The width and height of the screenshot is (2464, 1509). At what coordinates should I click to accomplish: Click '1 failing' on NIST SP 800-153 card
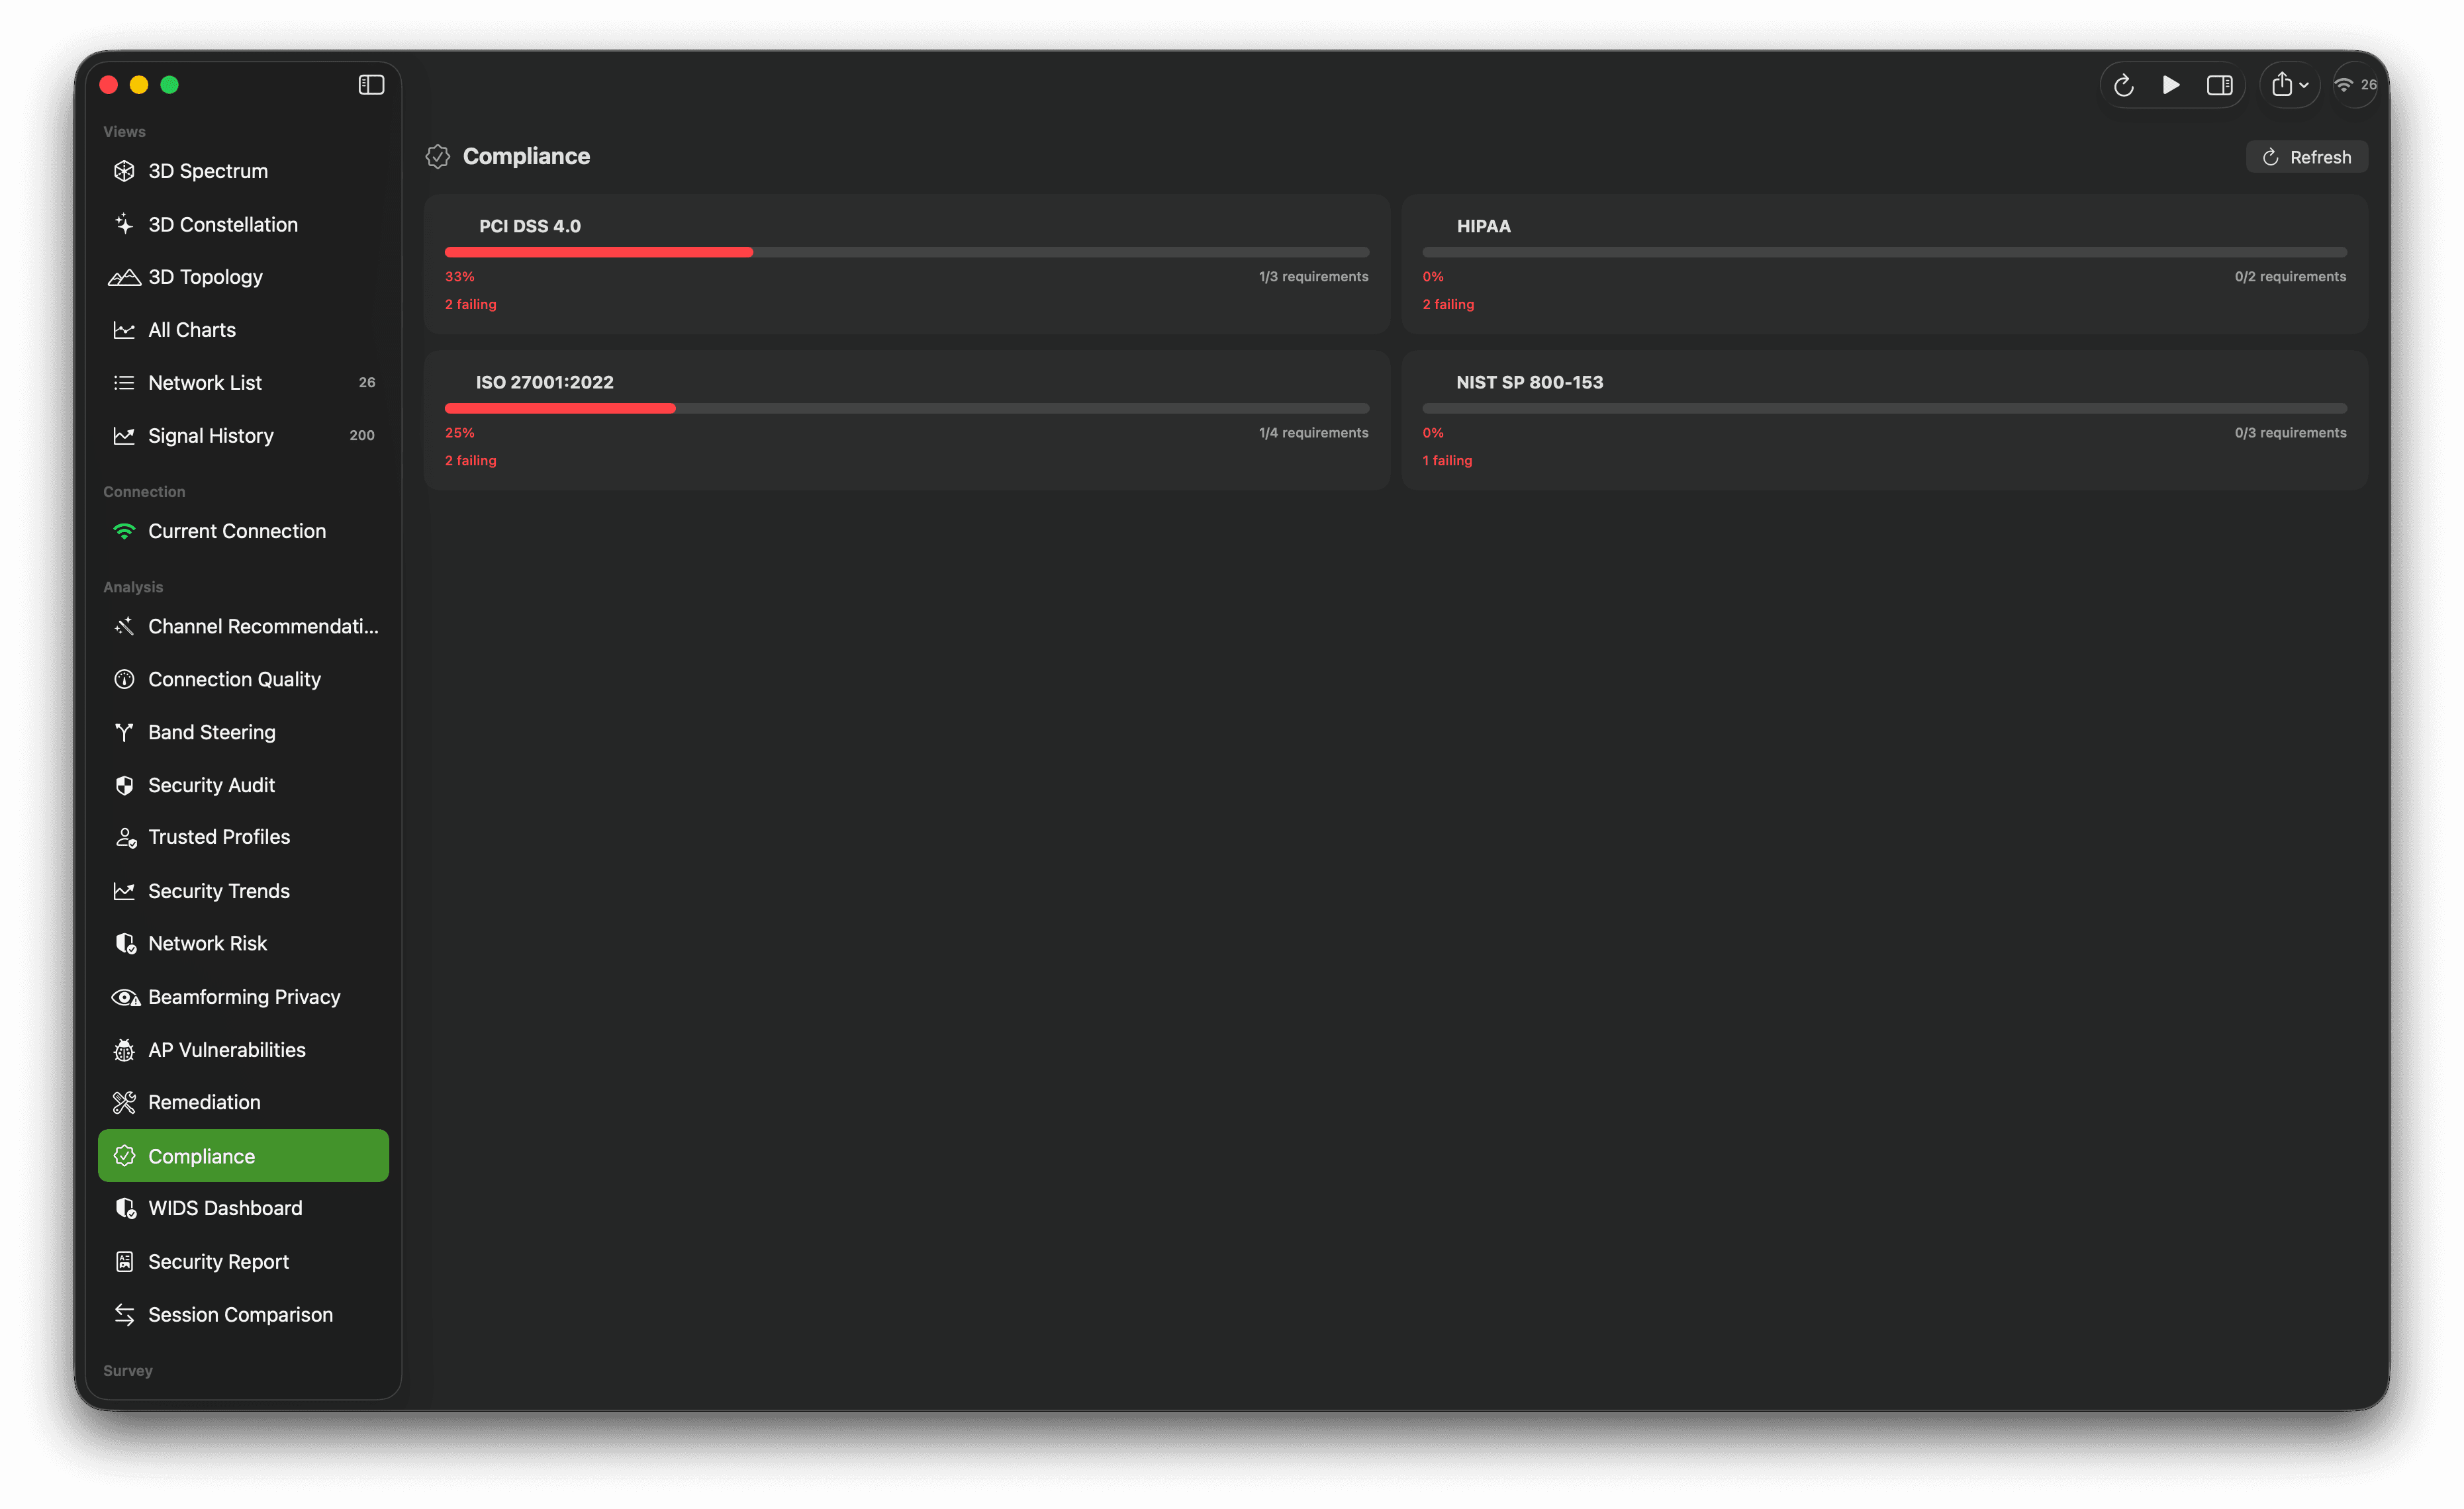pyautogui.click(x=1447, y=461)
